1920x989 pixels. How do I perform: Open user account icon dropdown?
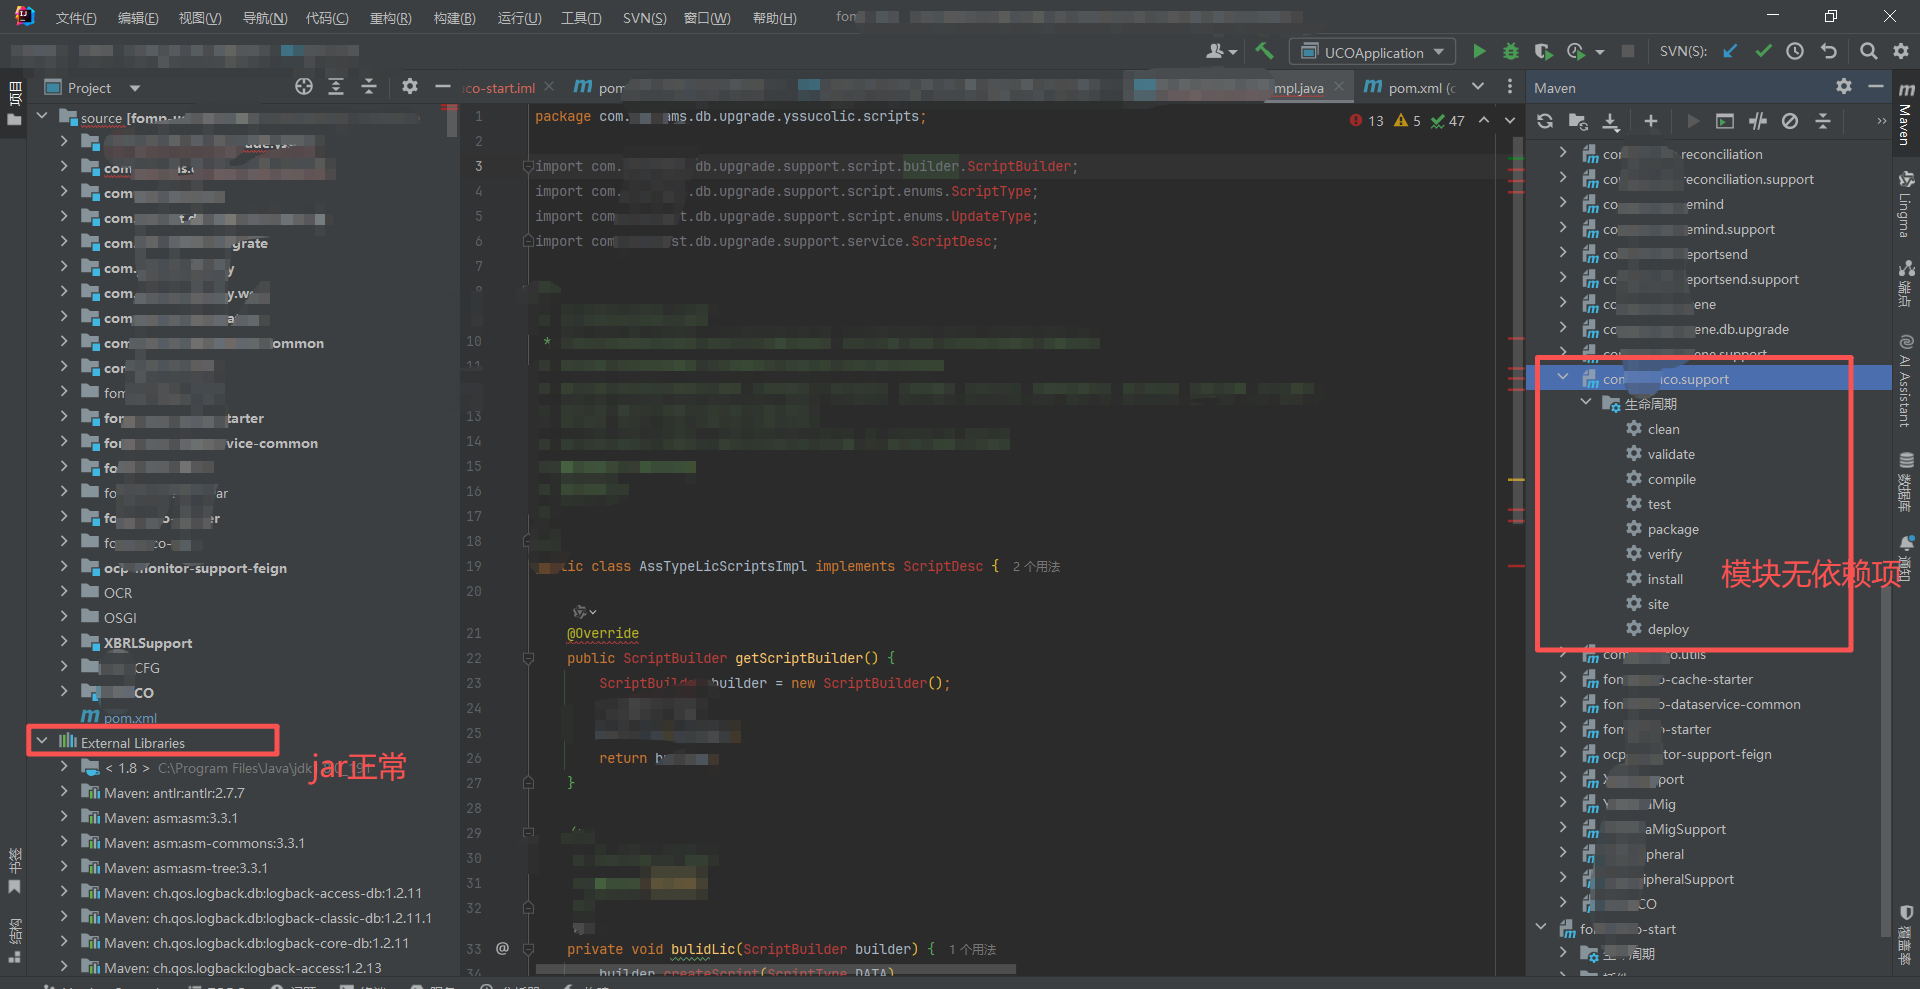[x=1222, y=51]
